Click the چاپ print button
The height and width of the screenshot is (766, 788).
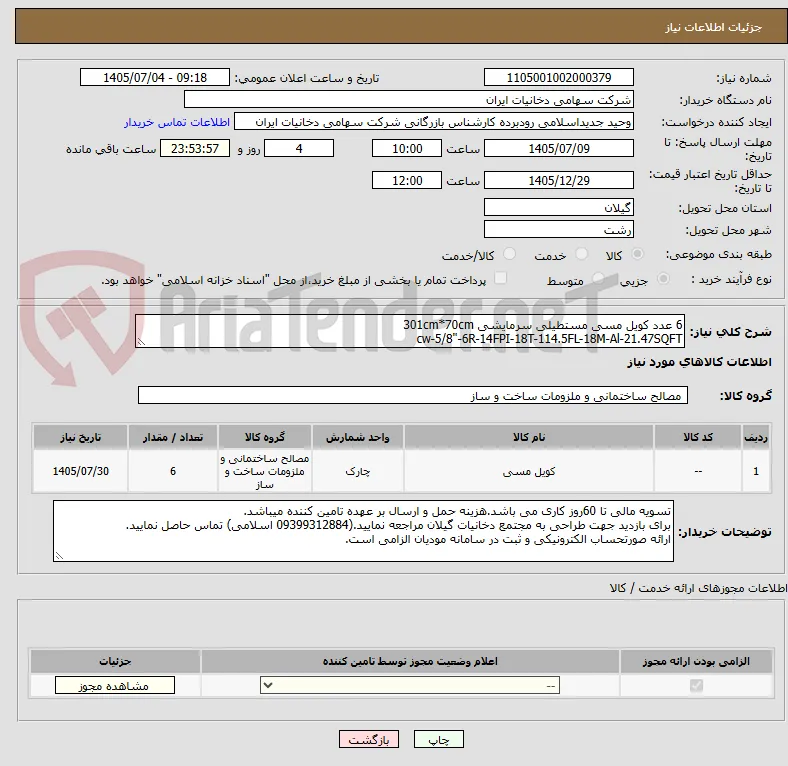pyautogui.click(x=439, y=740)
